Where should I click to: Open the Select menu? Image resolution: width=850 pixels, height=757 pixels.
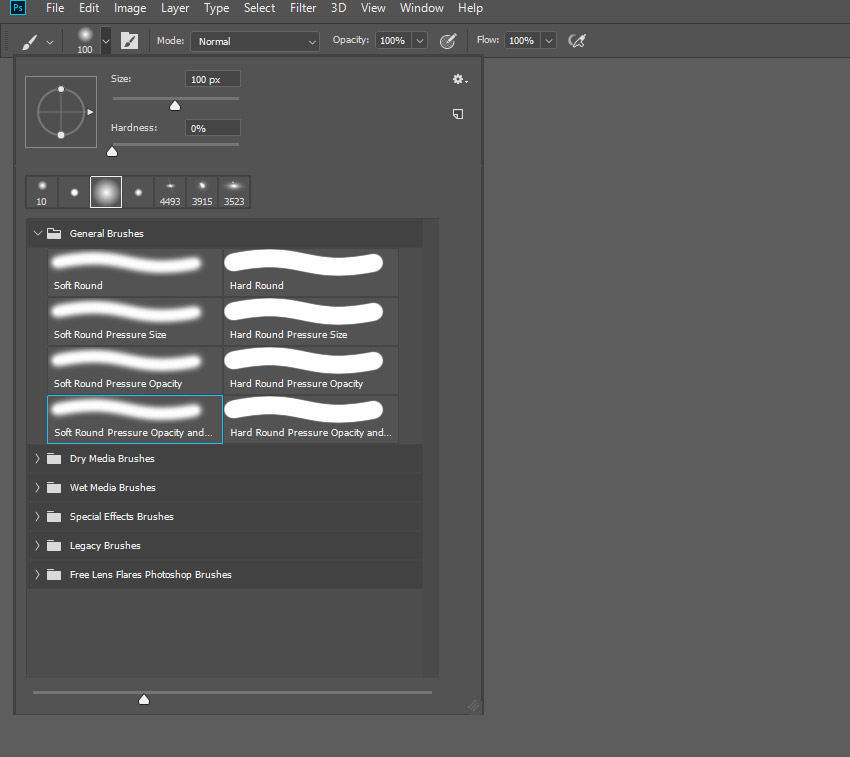259,8
